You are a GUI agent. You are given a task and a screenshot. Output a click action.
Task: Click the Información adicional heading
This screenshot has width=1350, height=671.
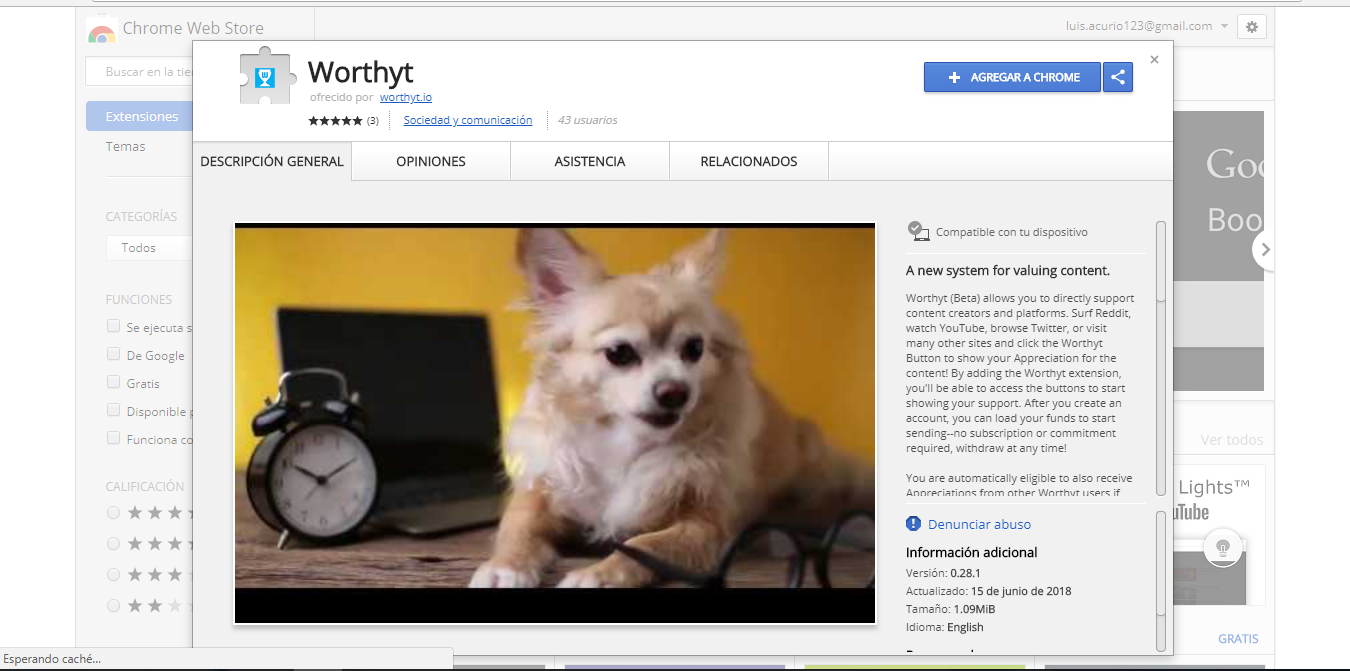point(971,552)
